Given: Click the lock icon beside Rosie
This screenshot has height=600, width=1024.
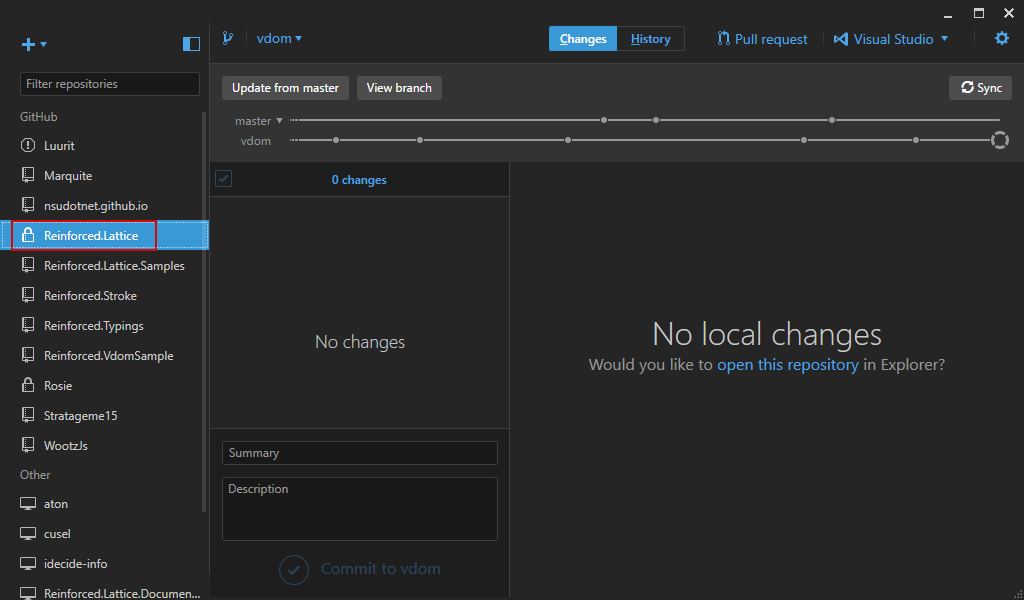Looking at the screenshot, I should 28,385.
